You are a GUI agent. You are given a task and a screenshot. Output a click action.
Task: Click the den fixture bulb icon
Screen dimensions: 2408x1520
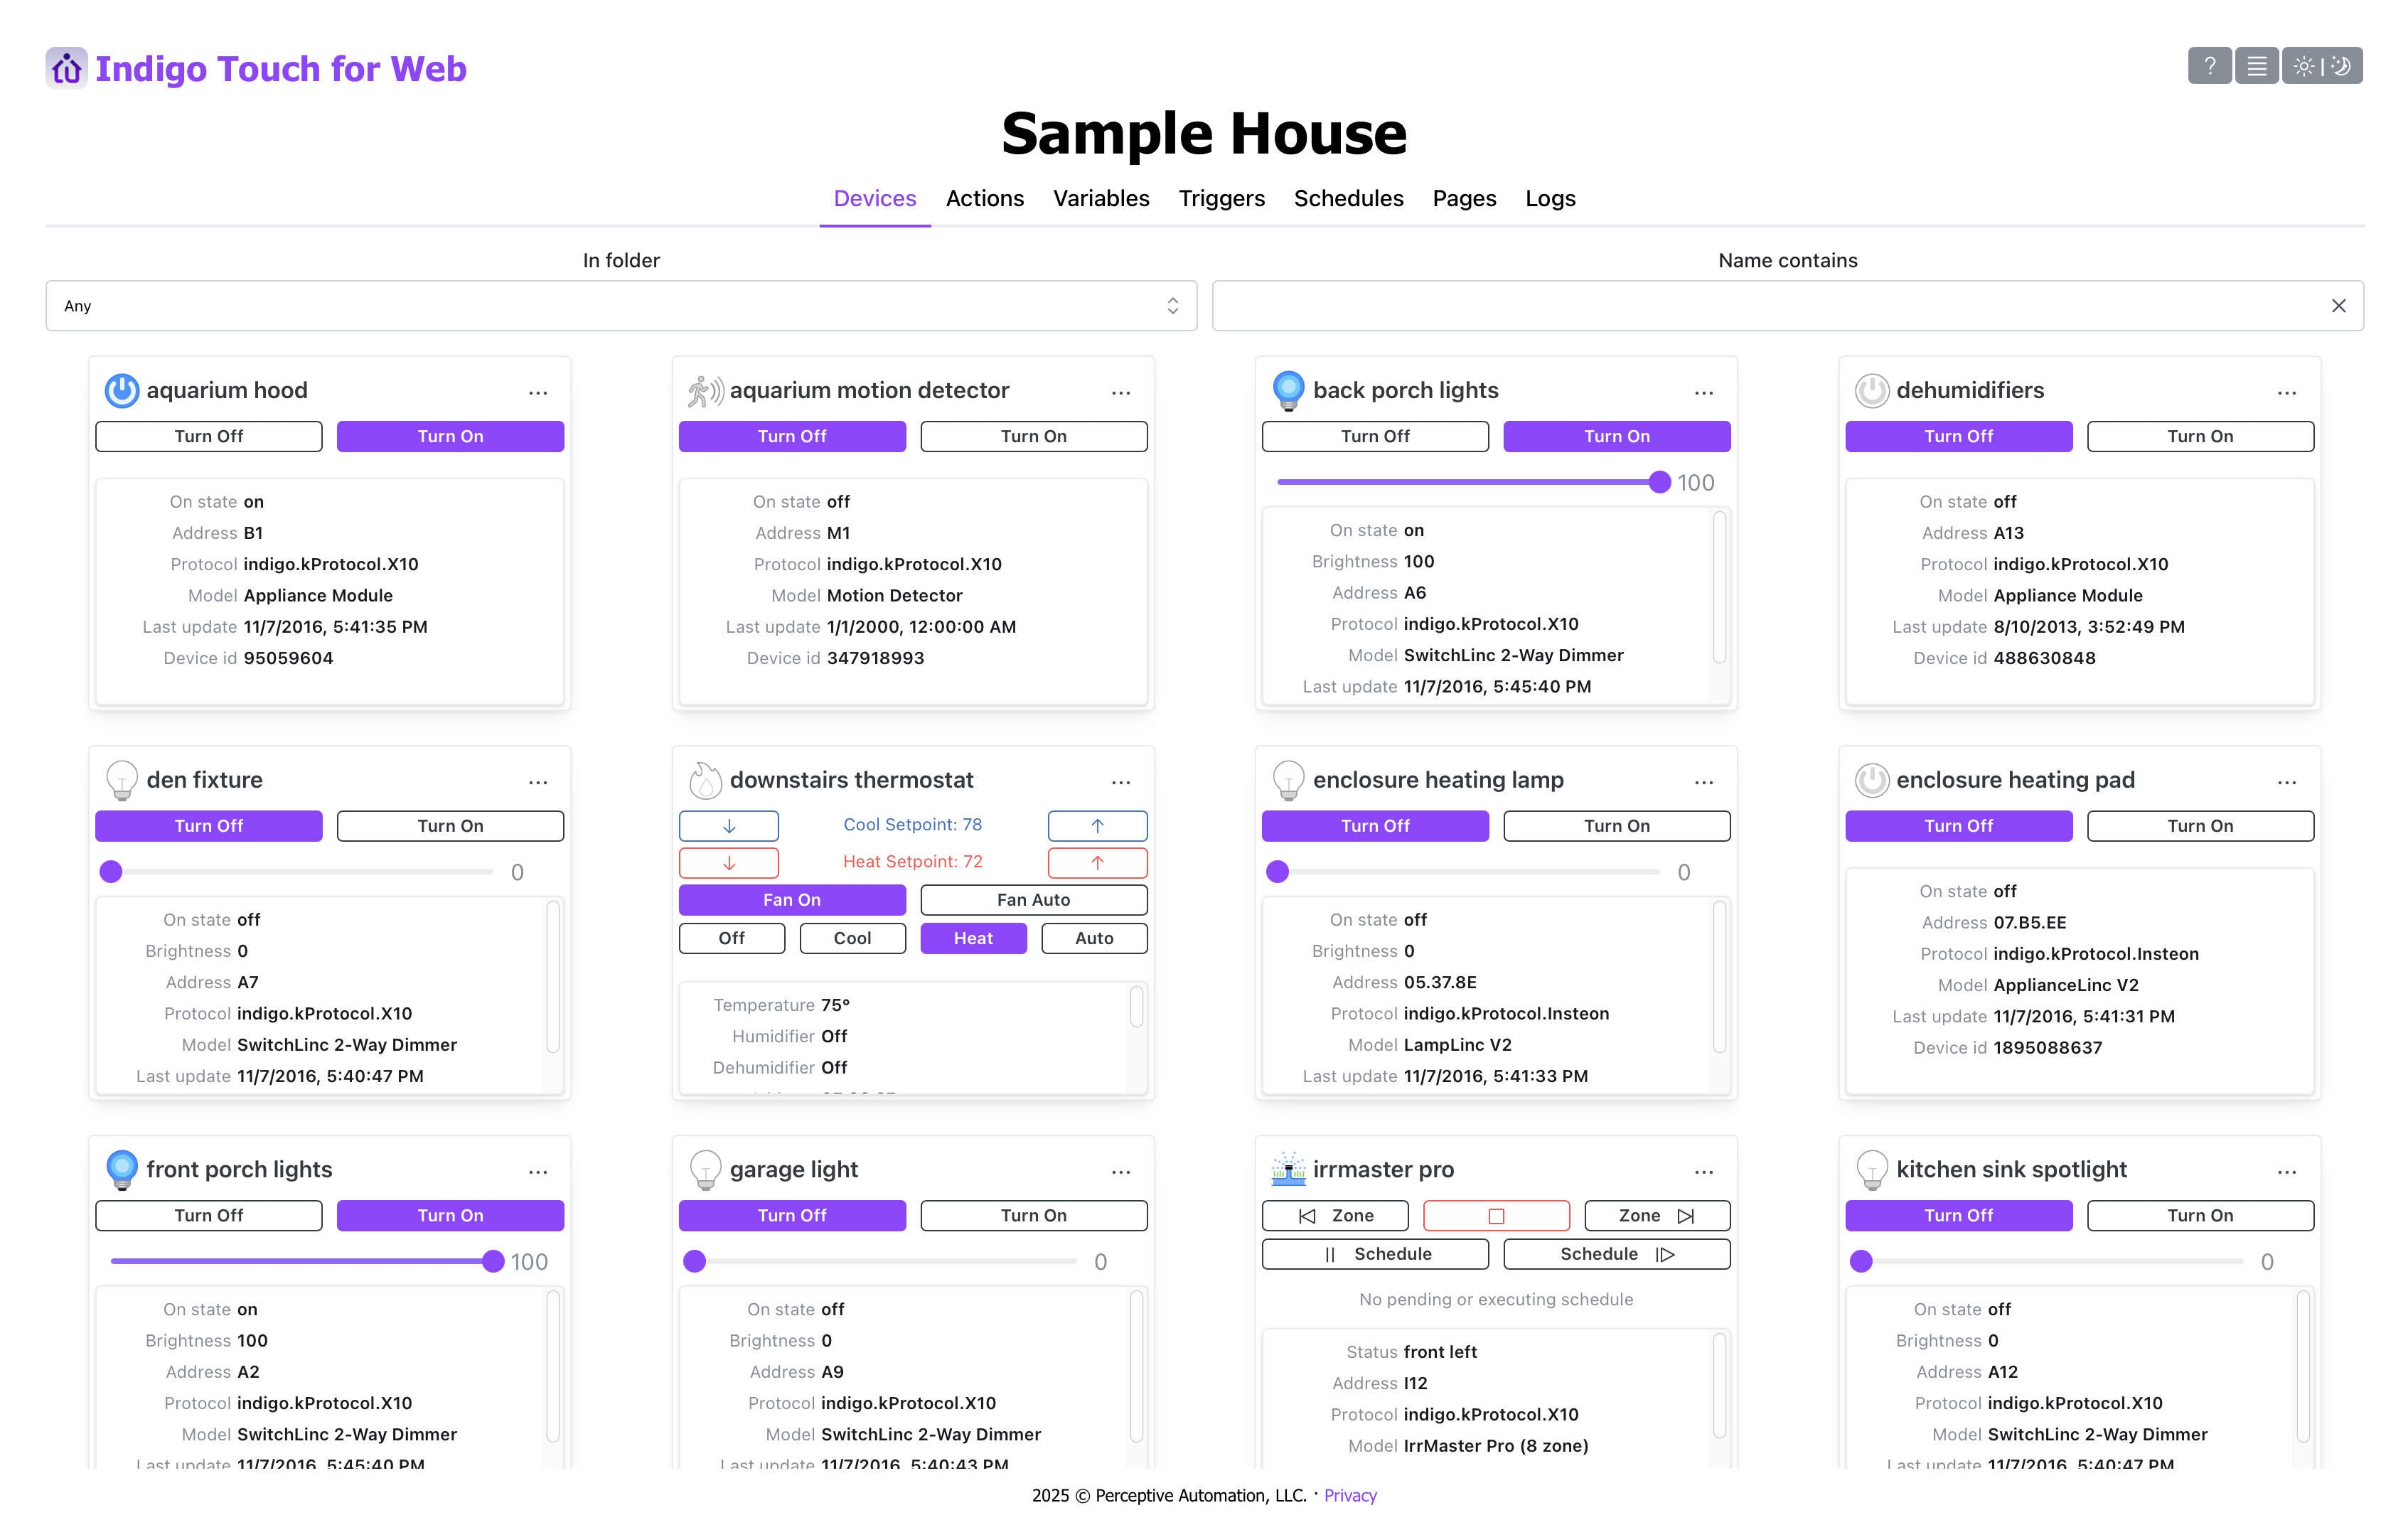[122, 780]
